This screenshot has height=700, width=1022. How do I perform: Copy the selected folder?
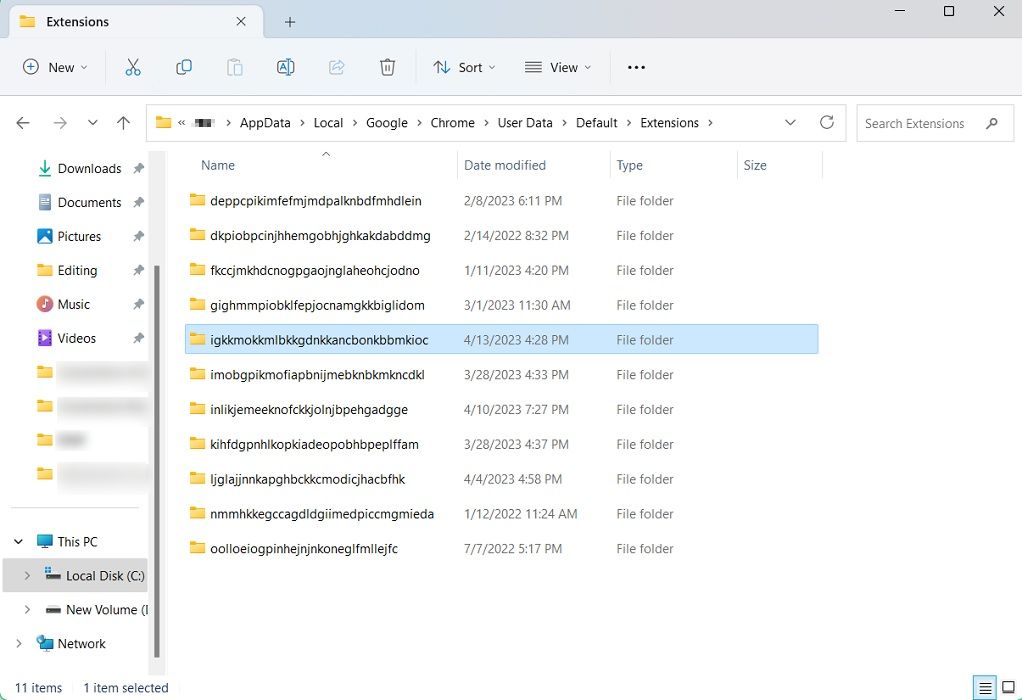coord(184,67)
